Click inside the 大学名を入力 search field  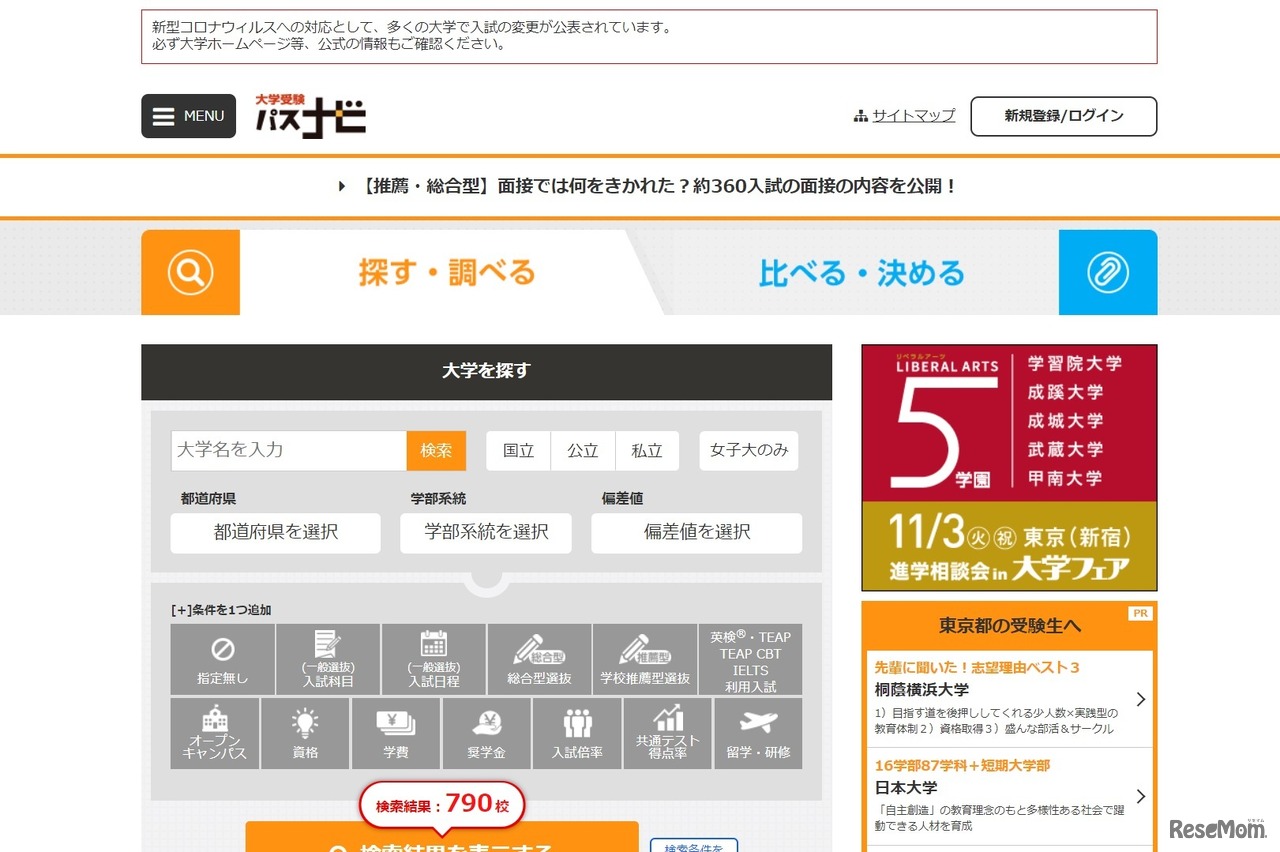(x=288, y=451)
